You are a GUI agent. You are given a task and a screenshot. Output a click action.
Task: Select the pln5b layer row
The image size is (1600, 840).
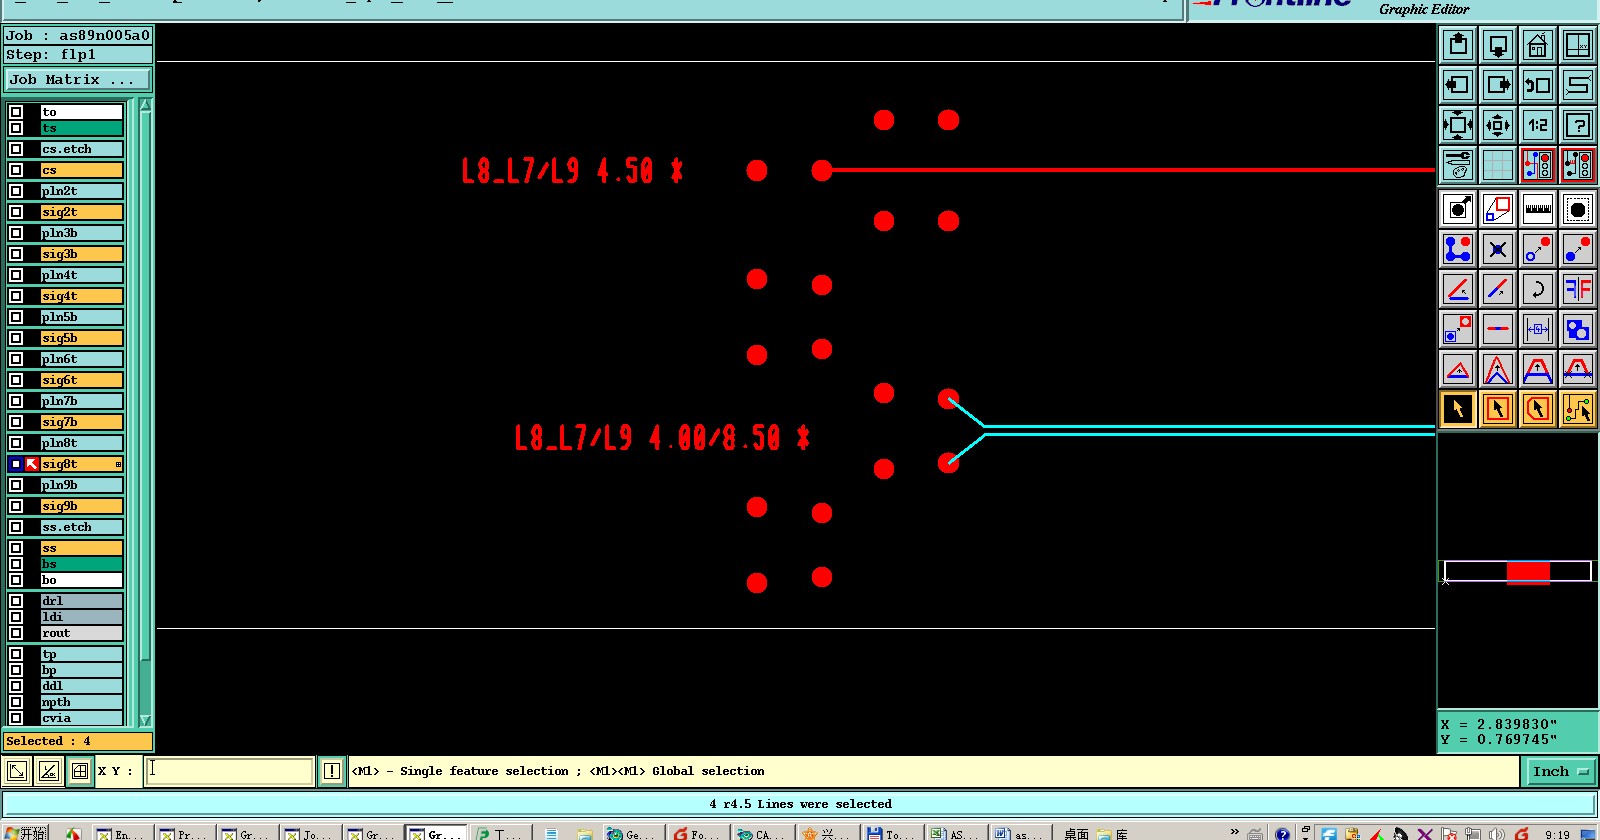pyautogui.click(x=82, y=317)
